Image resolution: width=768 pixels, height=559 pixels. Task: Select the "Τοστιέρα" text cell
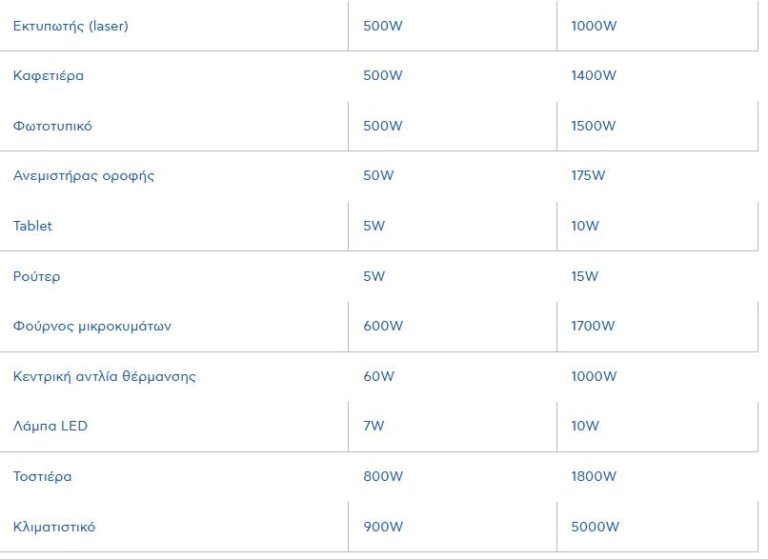[x=42, y=476]
